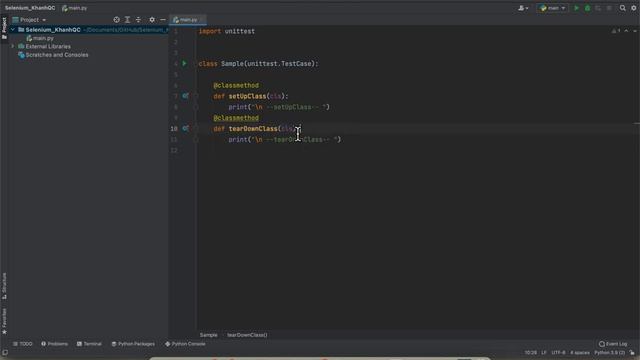Go to previous highlighted problem arrow
This screenshot has width=640, height=360.
click(626, 31)
